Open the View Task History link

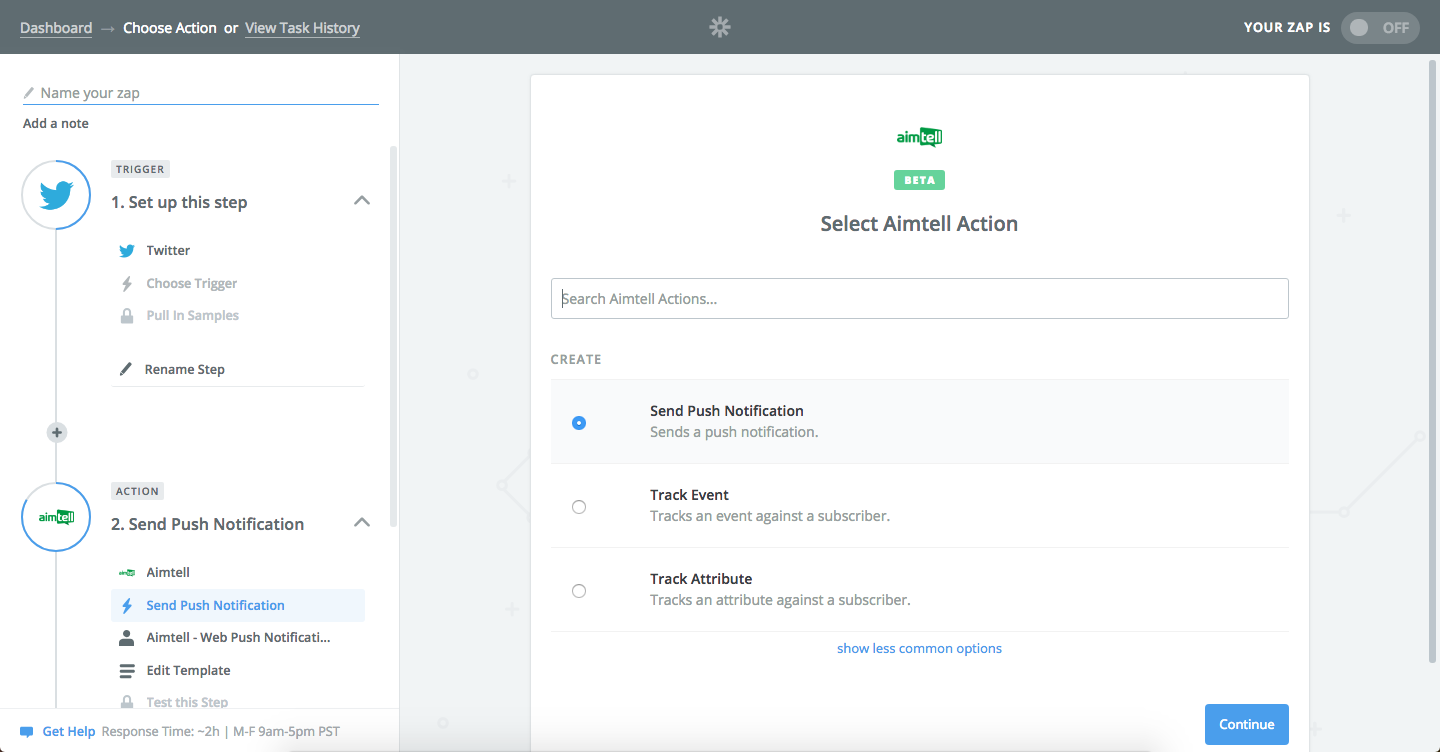(302, 28)
